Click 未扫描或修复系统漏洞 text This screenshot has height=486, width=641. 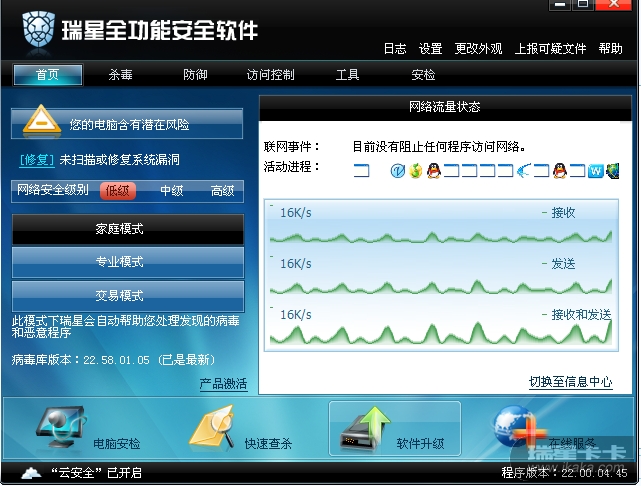(x=119, y=159)
